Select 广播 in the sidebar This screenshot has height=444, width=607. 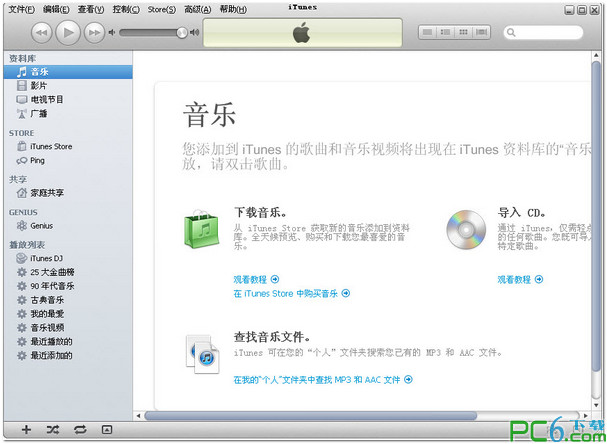click(x=68, y=114)
